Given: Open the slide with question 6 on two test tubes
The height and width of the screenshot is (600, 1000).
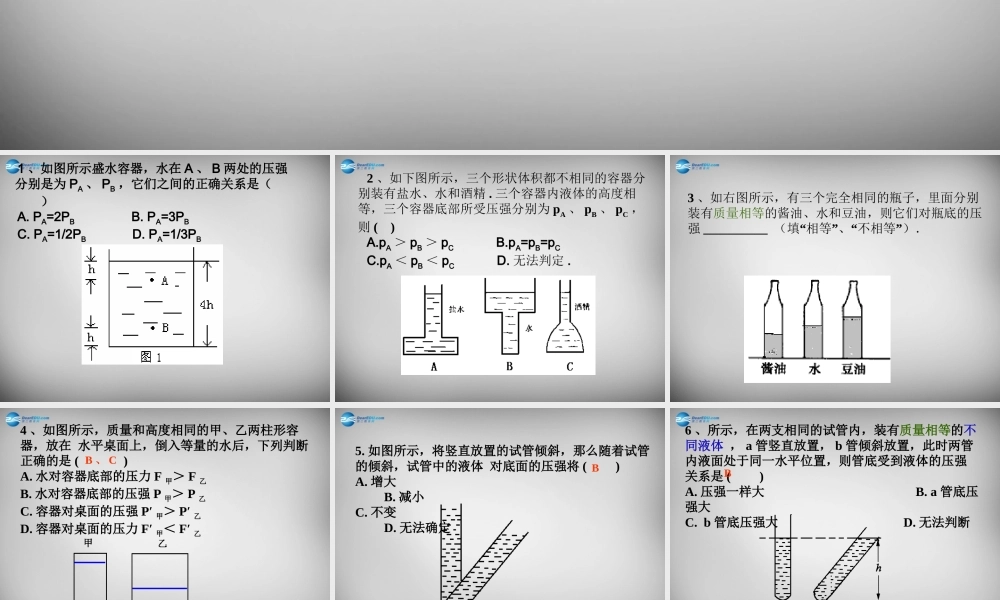Looking at the screenshot, I should pyautogui.click(x=835, y=504).
